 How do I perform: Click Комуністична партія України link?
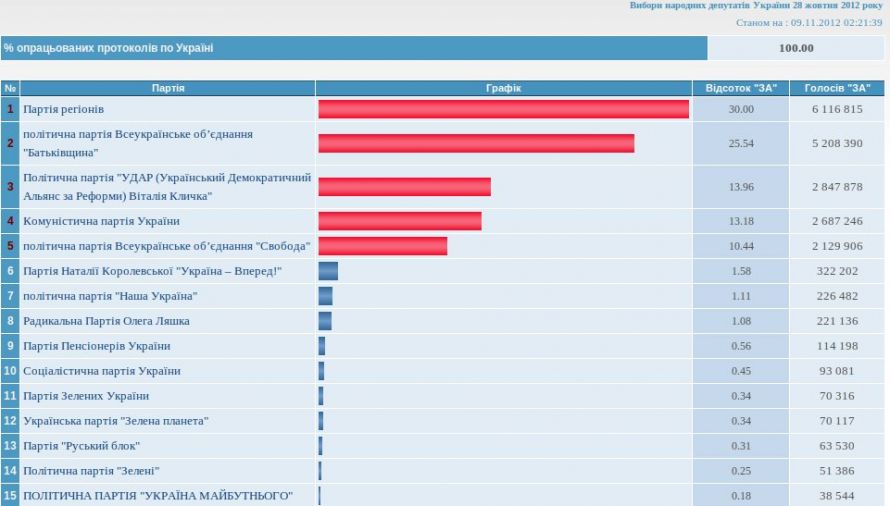tap(101, 221)
